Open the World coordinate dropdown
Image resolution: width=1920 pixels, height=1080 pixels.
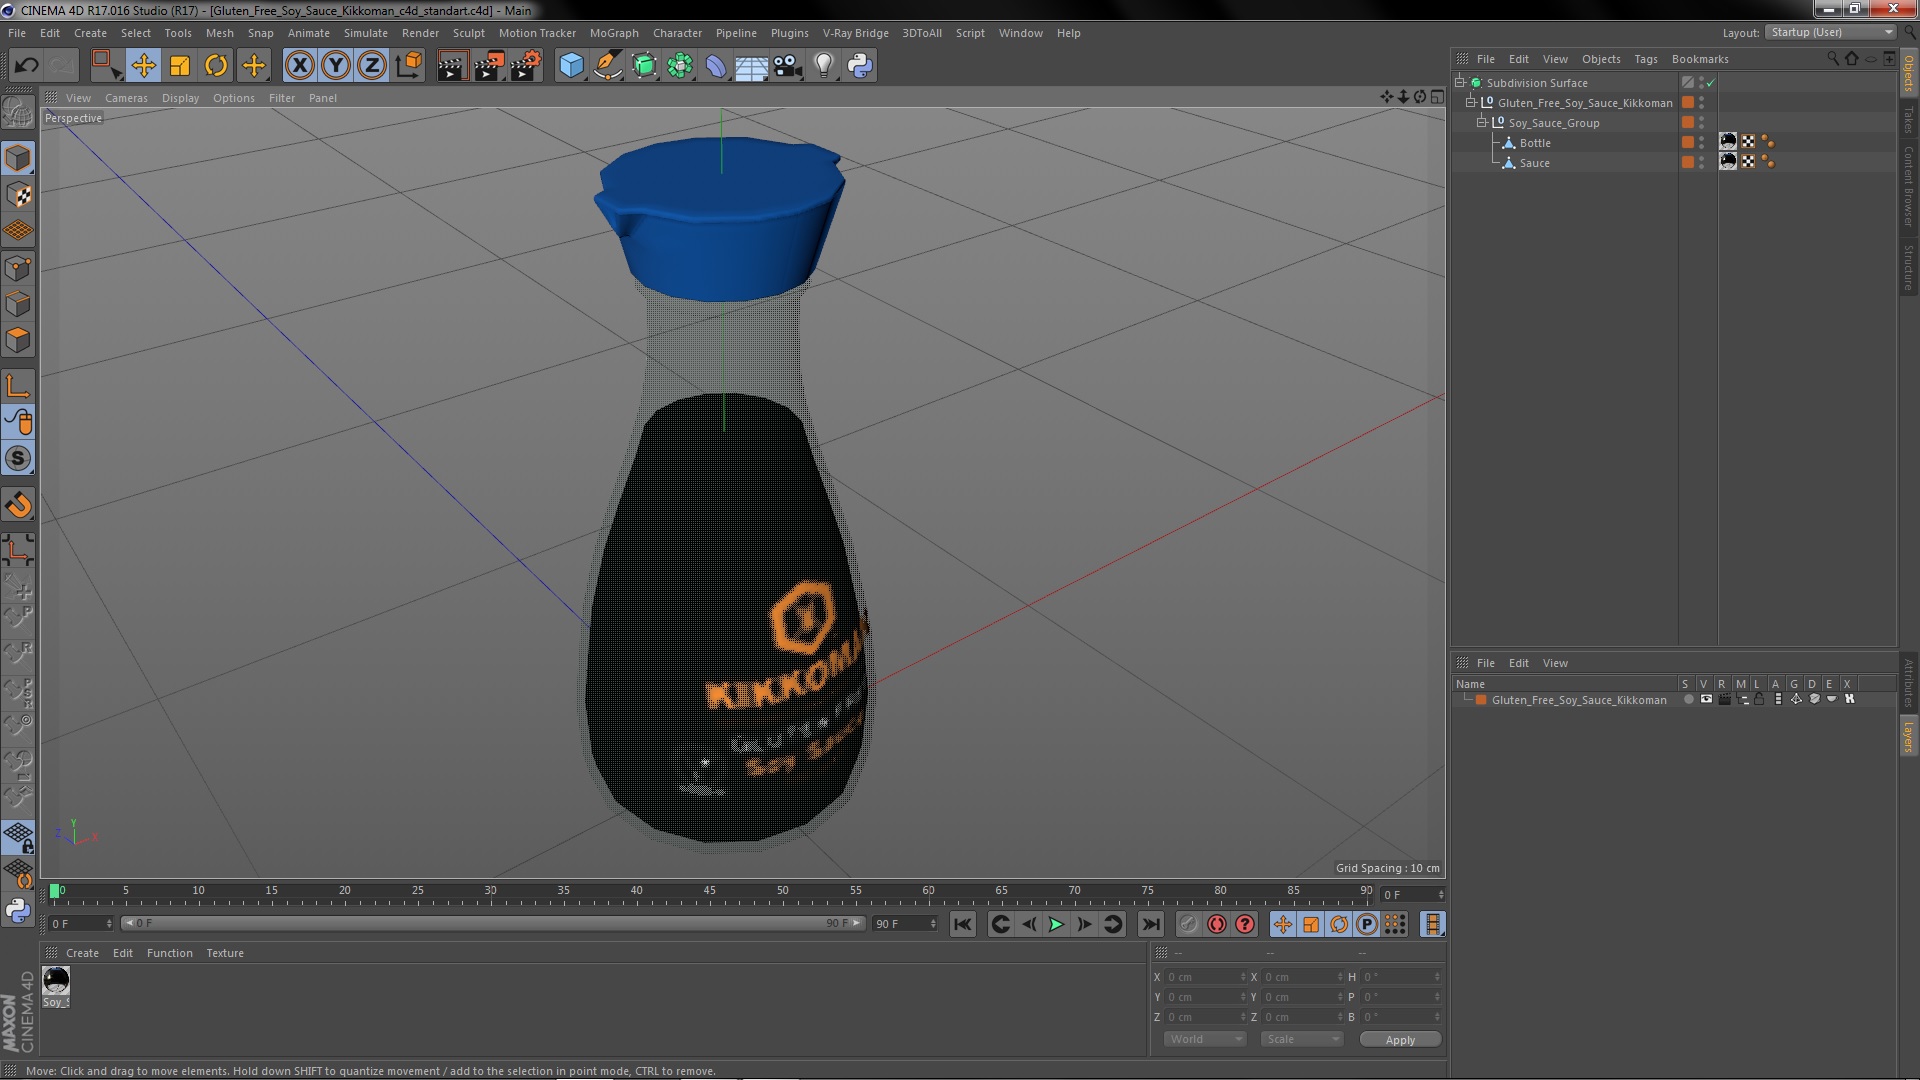1205,1039
